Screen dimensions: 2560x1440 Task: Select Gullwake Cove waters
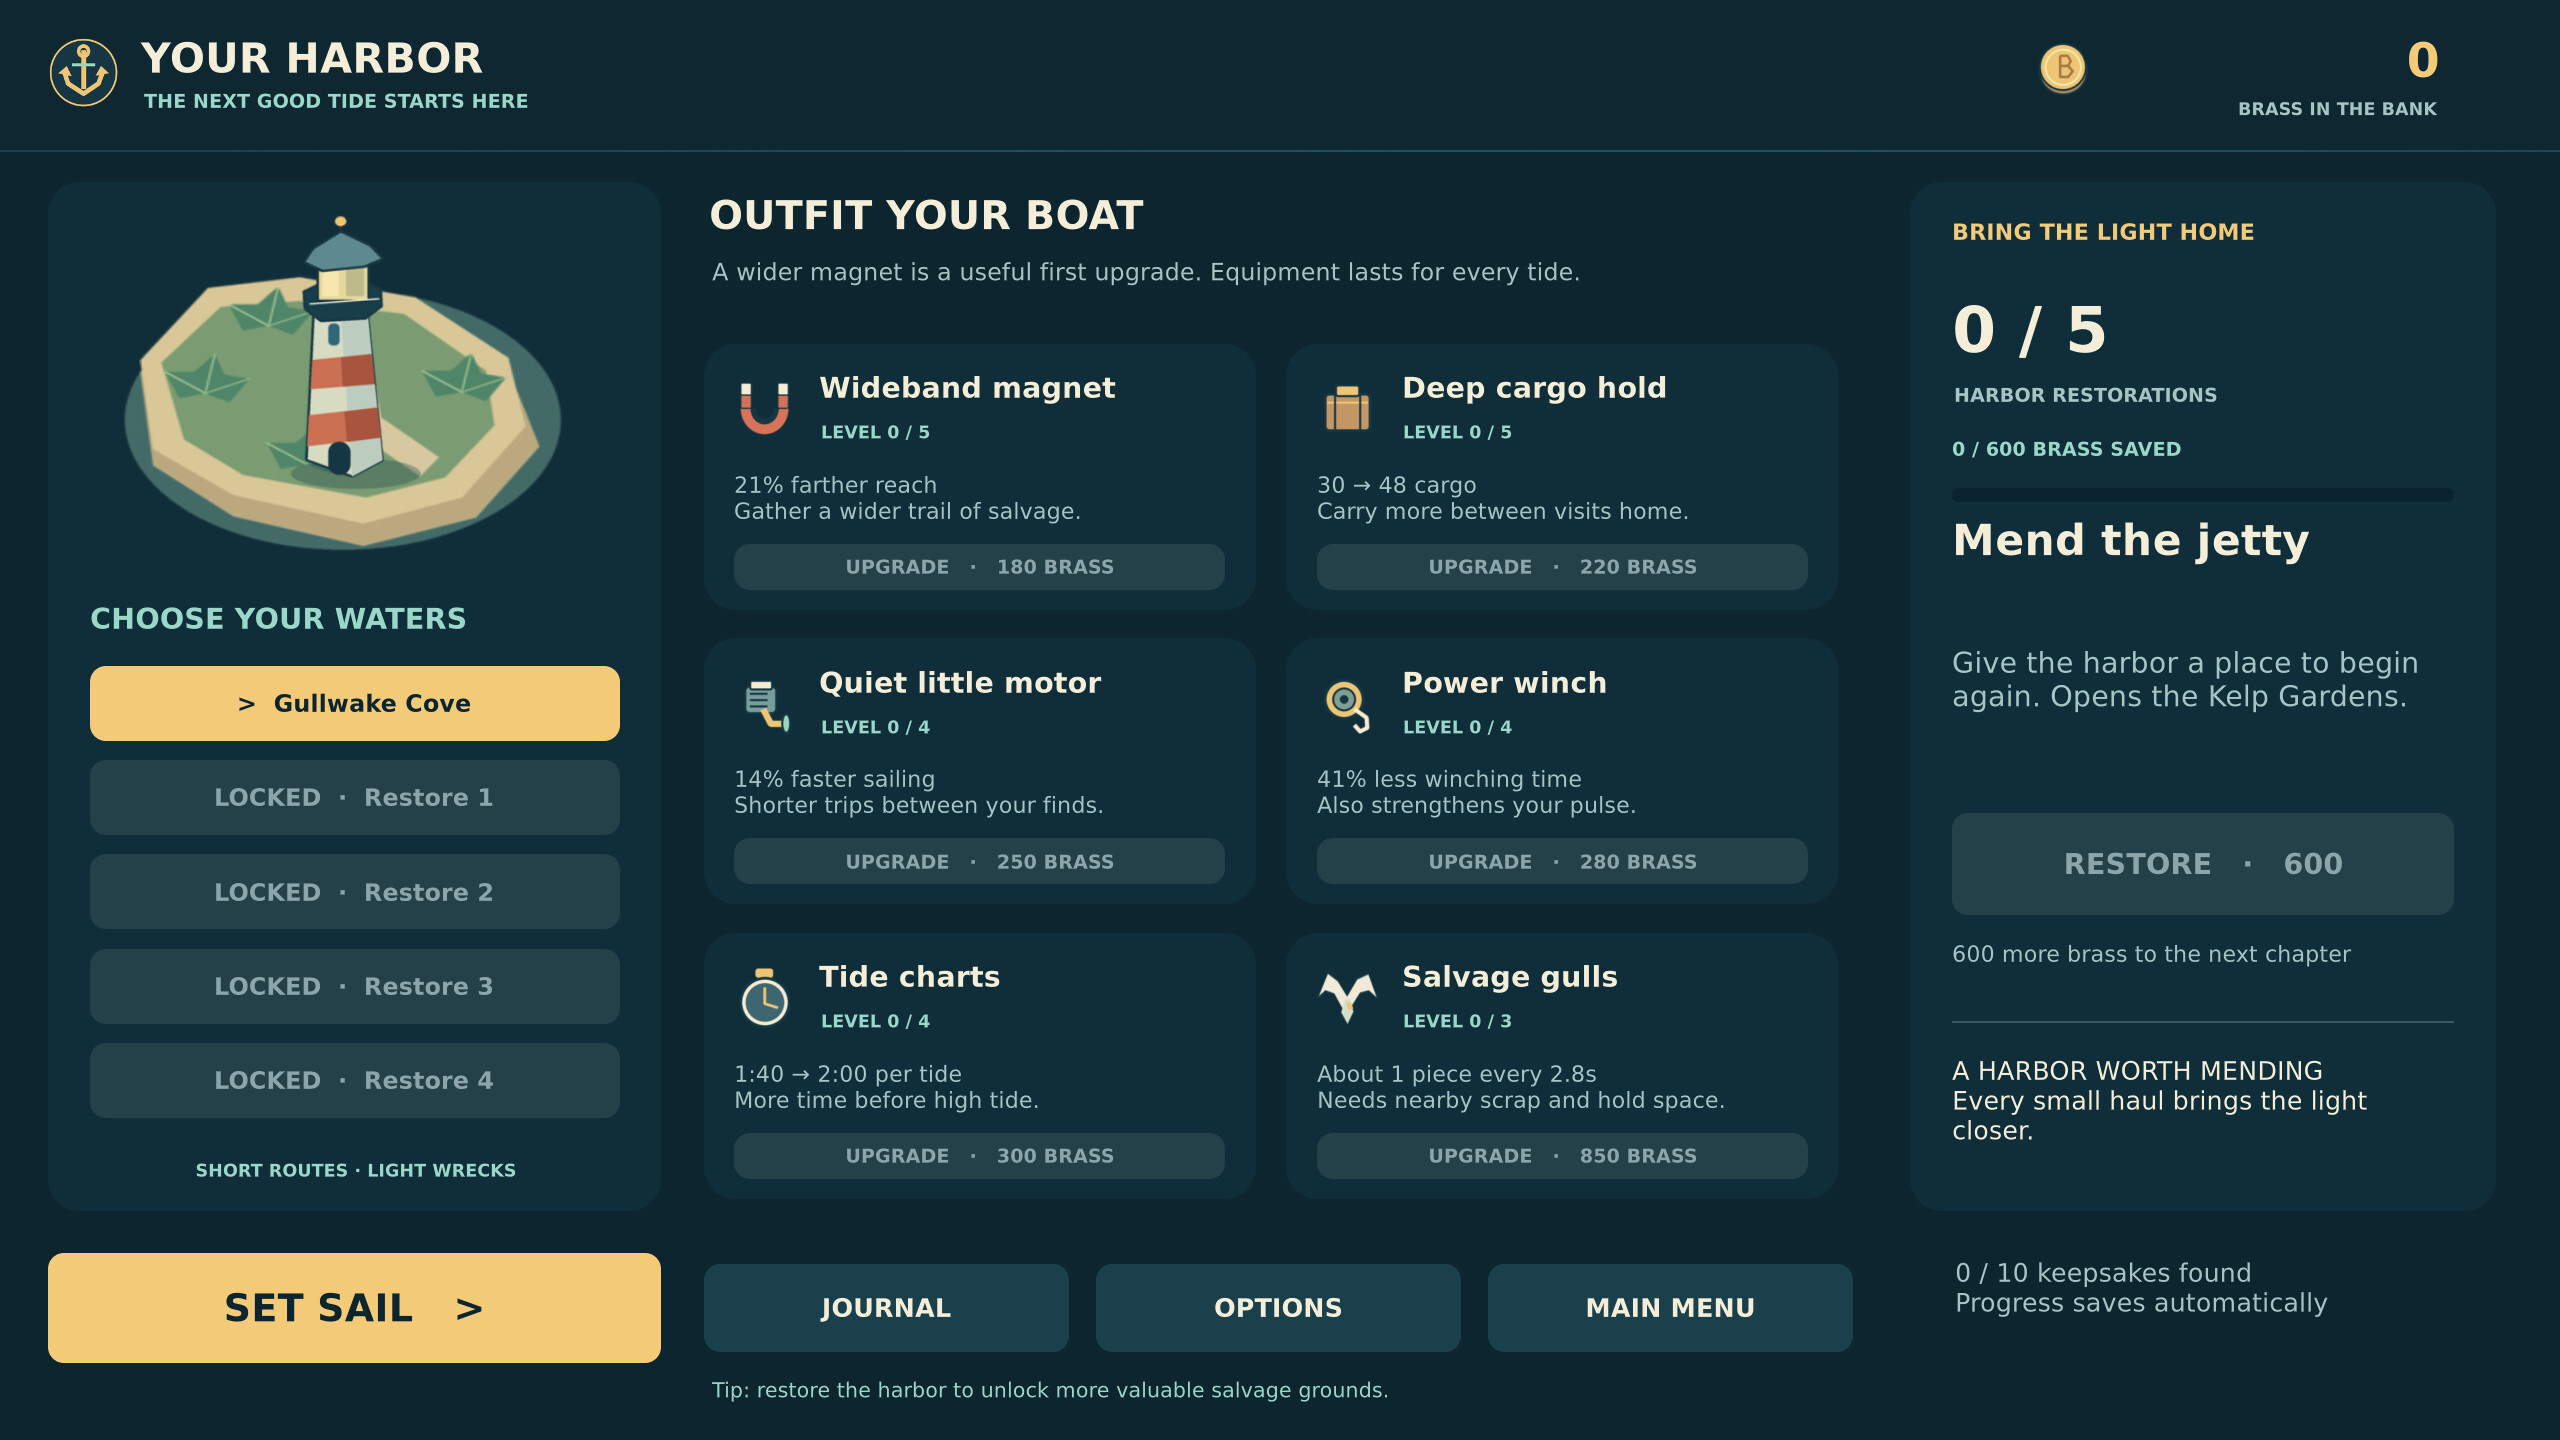(x=355, y=703)
